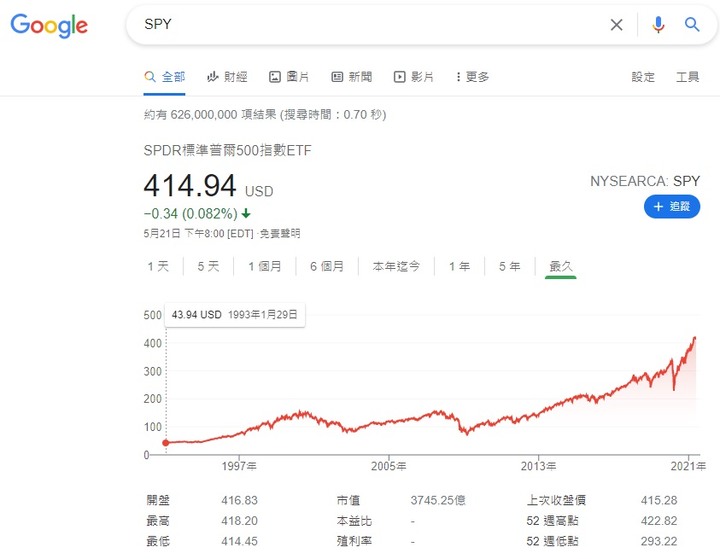Click the 最低 value 414.45

tap(239, 541)
